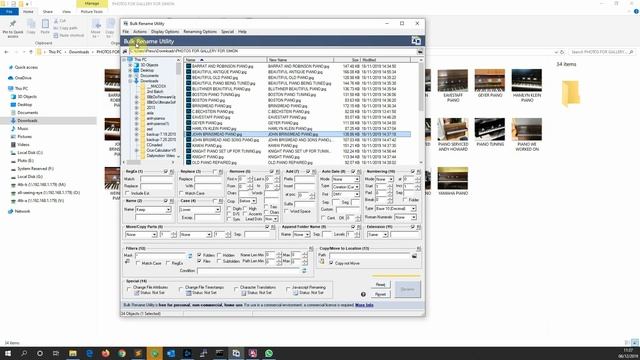The height and width of the screenshot is (360, 640).
Task: Enable the Change File Attributes checkbox
Action: (x=129, y=288)
